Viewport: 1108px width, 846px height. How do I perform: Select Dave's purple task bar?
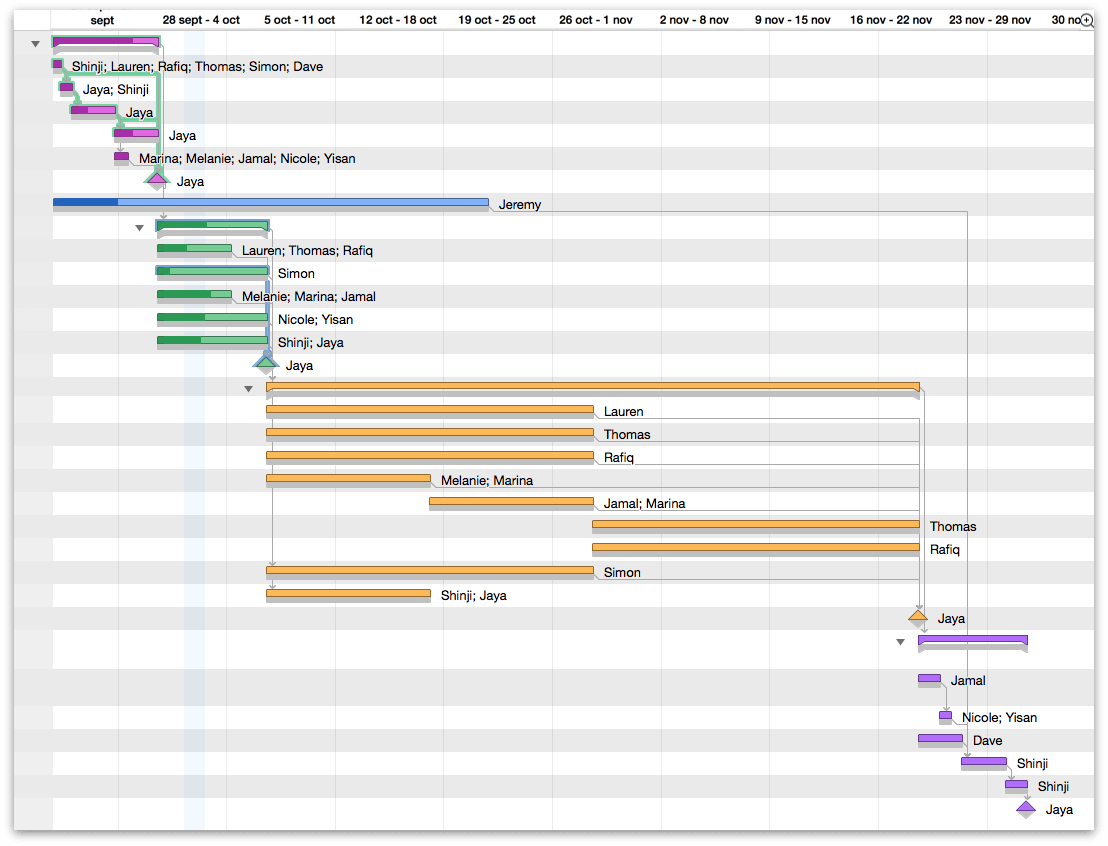(x=940, y=740)
